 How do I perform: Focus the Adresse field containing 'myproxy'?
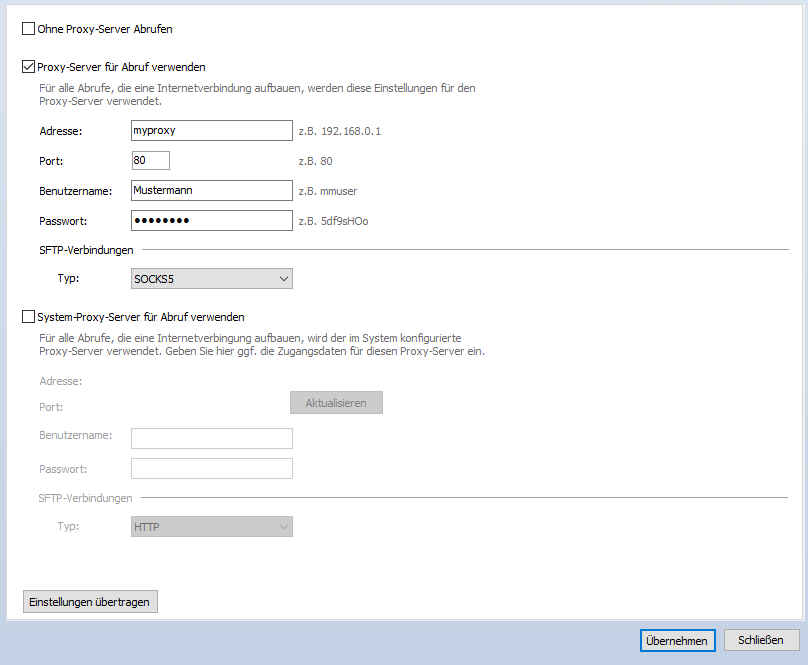click(211, 130)
